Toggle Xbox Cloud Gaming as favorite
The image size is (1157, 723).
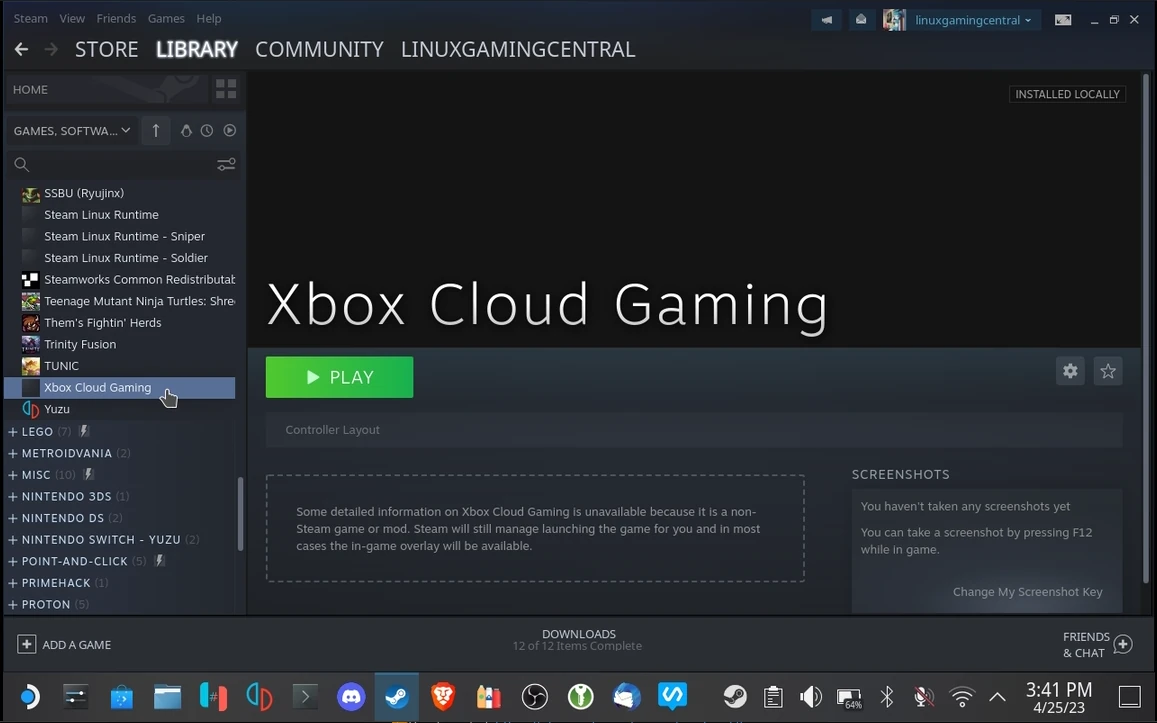tap(1108, 371)
